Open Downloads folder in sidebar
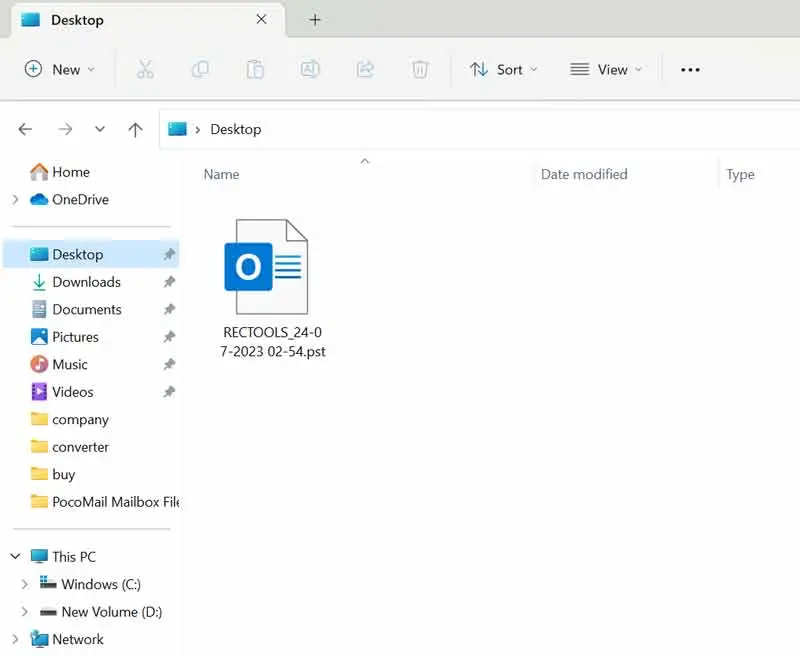 [x=86, y=282]
